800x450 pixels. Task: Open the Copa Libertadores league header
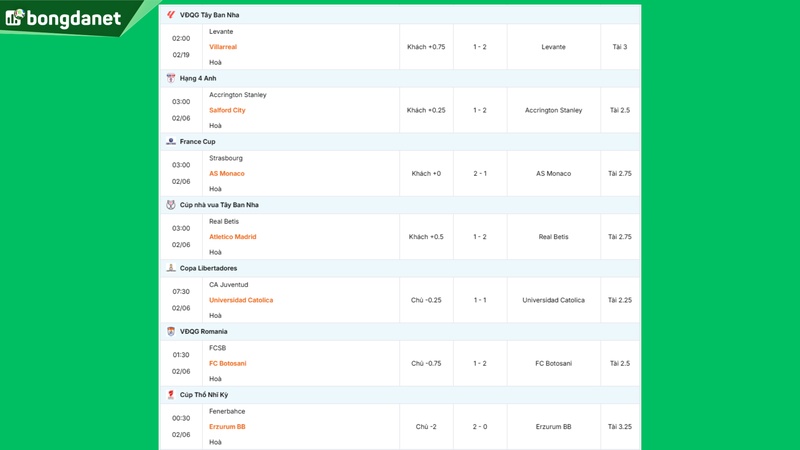pyautogui.click(x=208, y=268)
